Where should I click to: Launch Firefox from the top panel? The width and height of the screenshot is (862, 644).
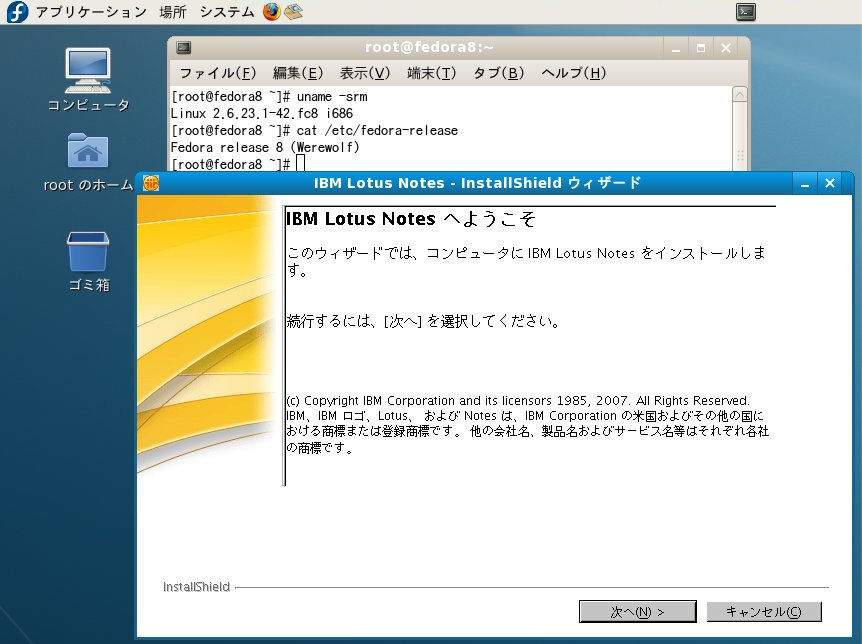coord(272,12)
